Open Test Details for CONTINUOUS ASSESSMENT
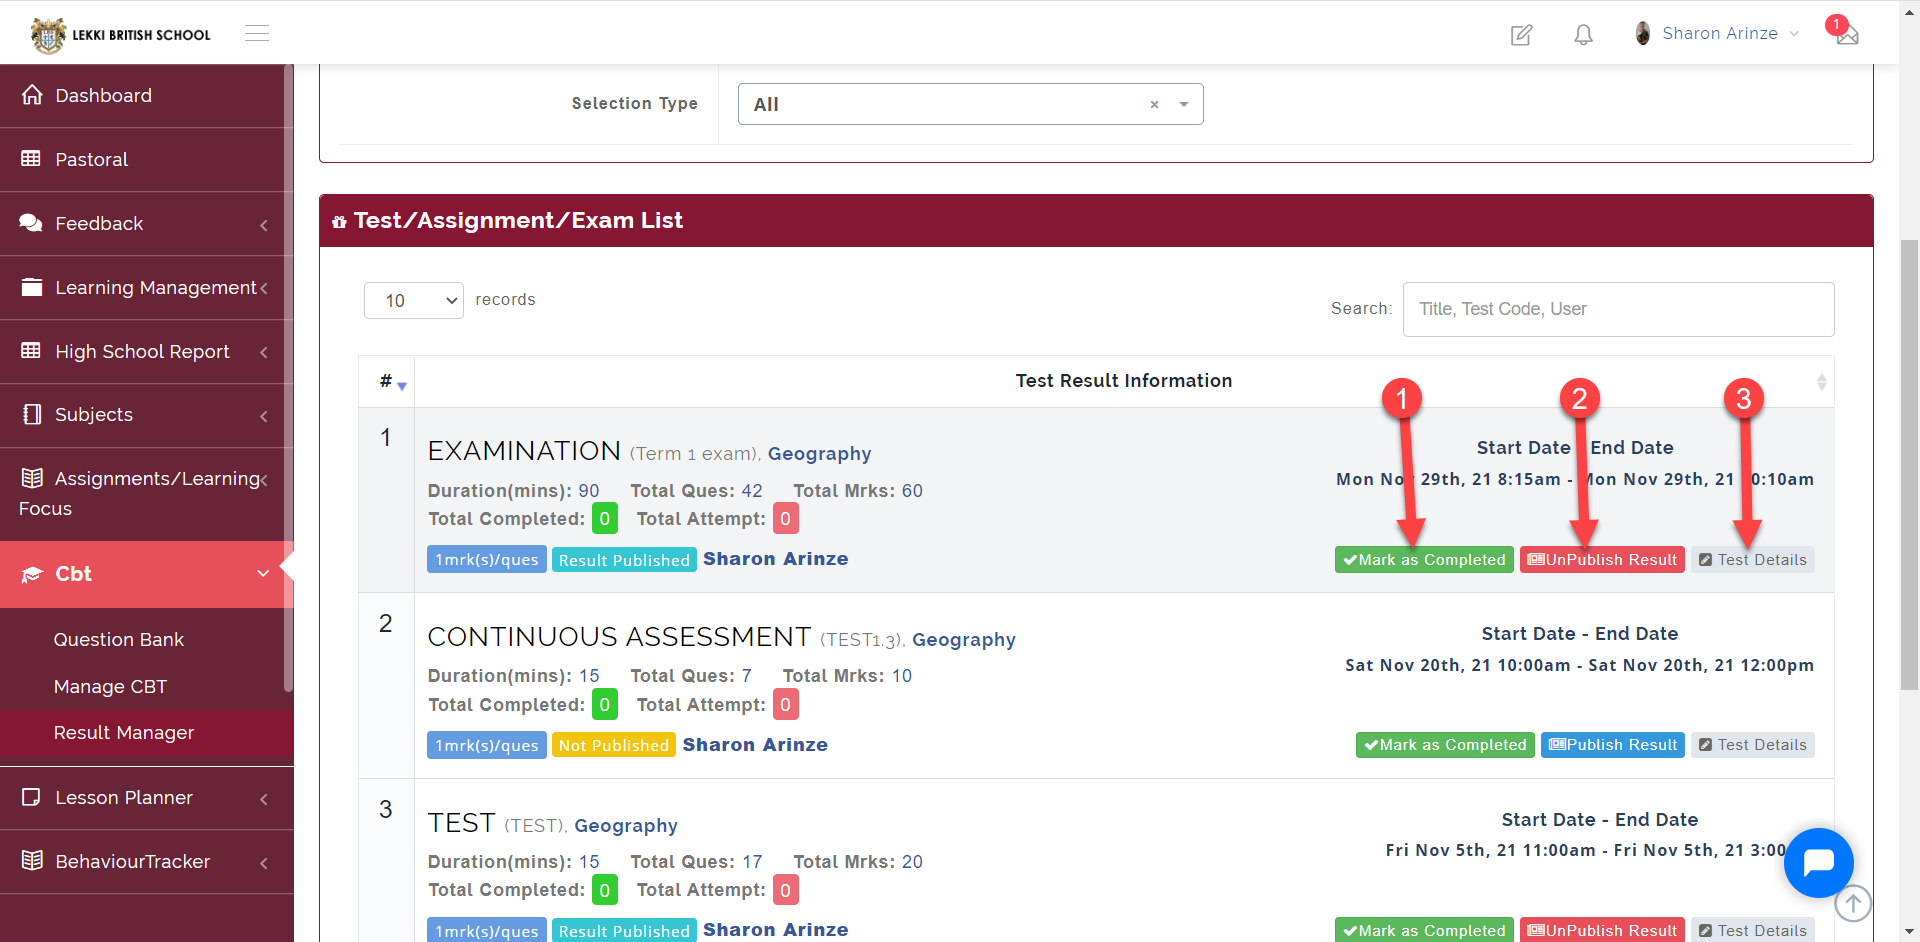This screenshot has height=942, width=1920. pos(1753,745)
